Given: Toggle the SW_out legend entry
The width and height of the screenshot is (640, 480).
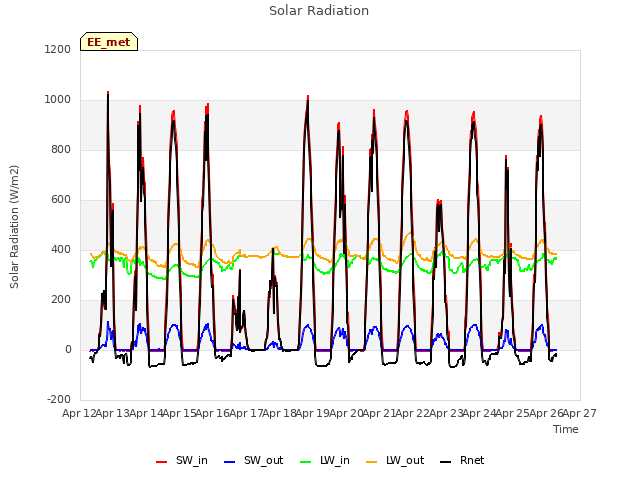Looking at the screenshot, I should (253, 460).
